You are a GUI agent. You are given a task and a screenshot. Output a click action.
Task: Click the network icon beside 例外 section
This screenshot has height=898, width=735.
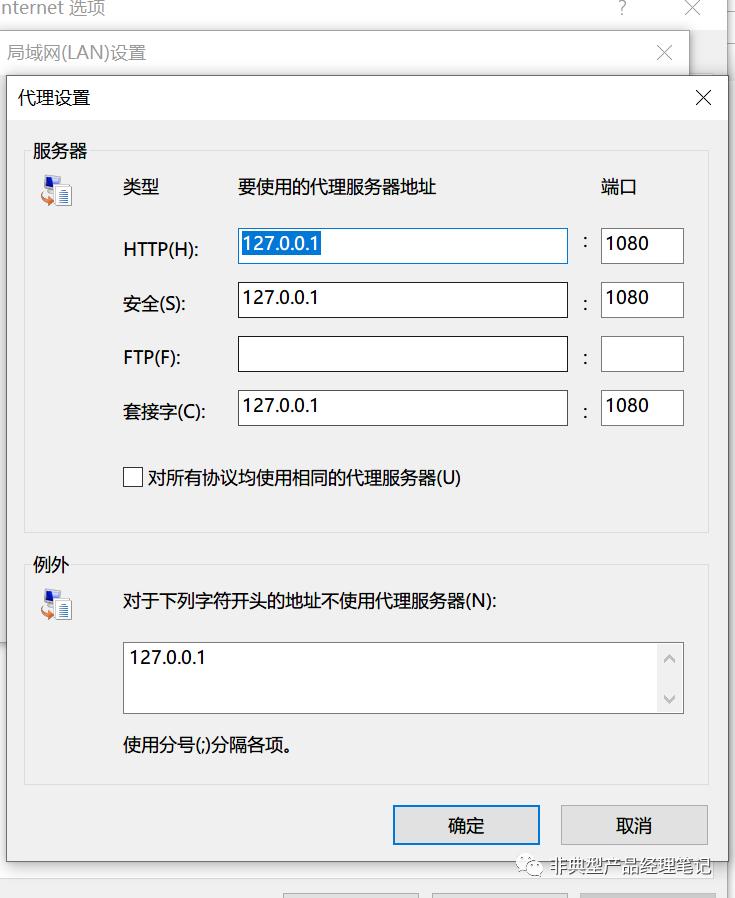point(56,605)
